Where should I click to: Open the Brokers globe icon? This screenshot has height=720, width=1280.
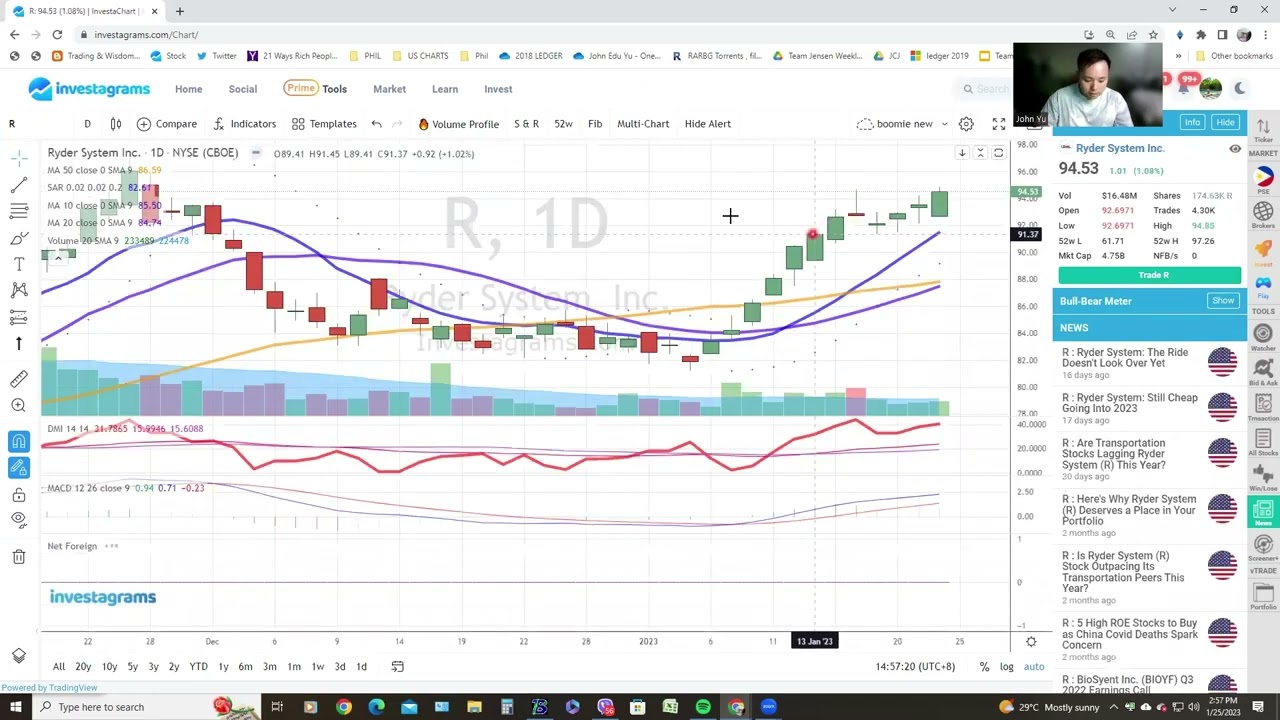(1264, 215)
